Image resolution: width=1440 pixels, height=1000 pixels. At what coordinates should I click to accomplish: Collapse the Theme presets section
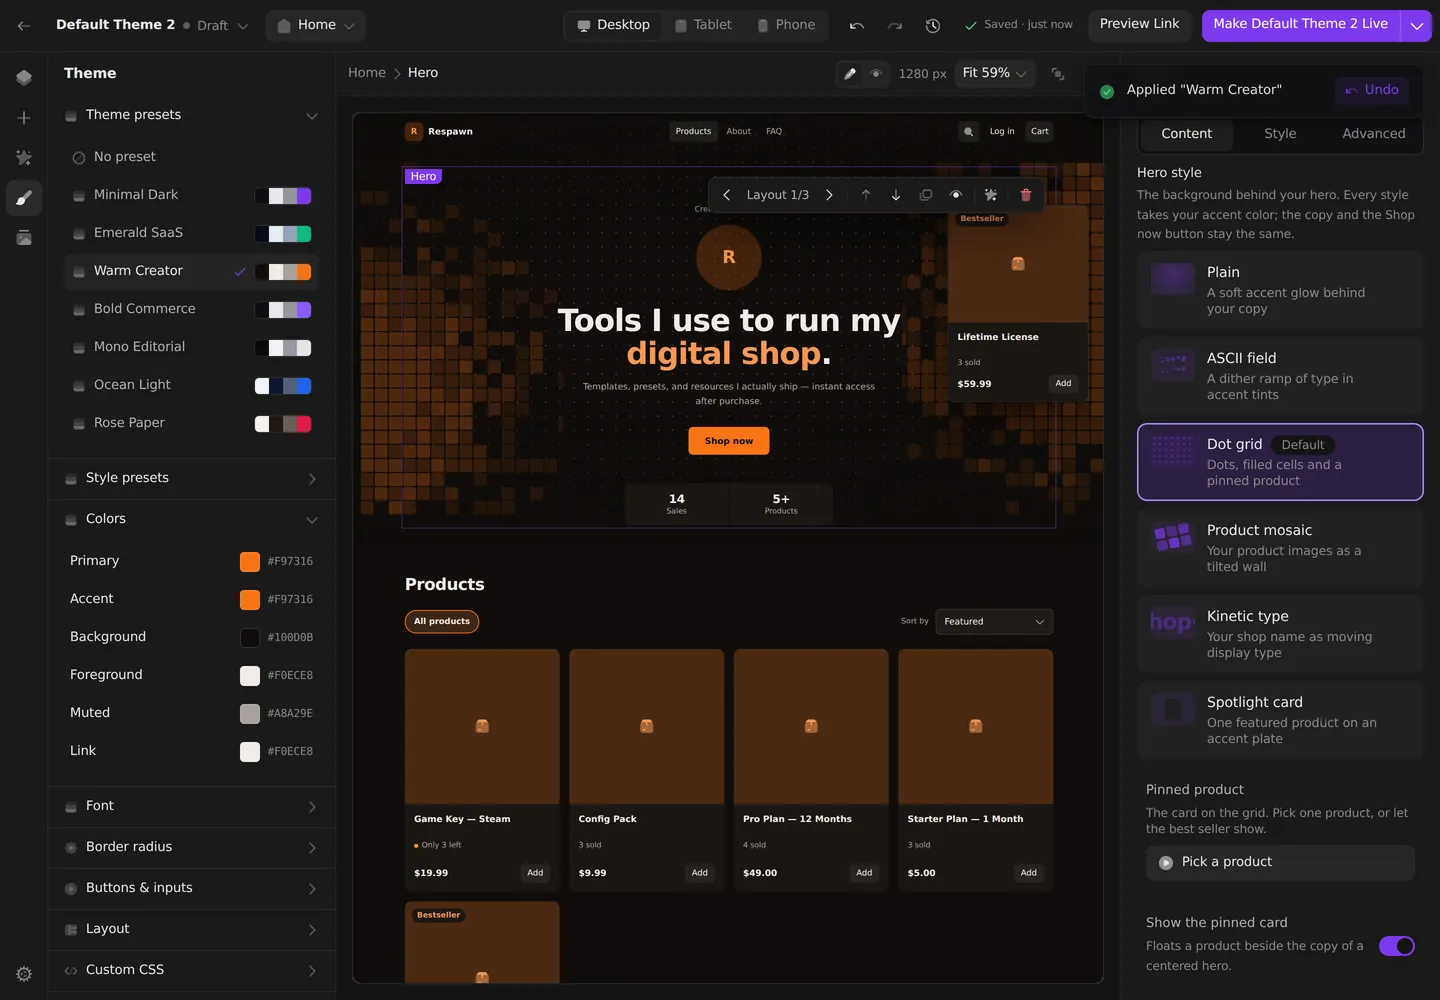point(192,115)
